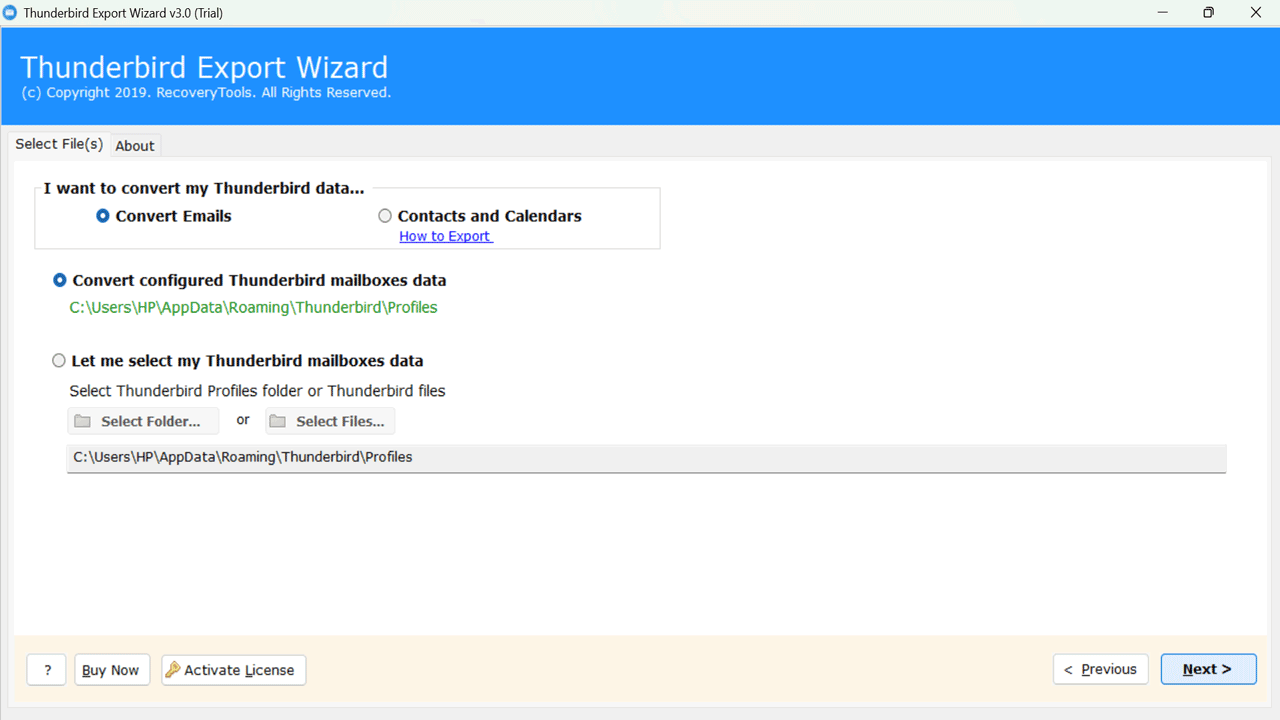Click the Select Files... button
The width and height of the screenshot is (1280, 720).
coord(330,421)
